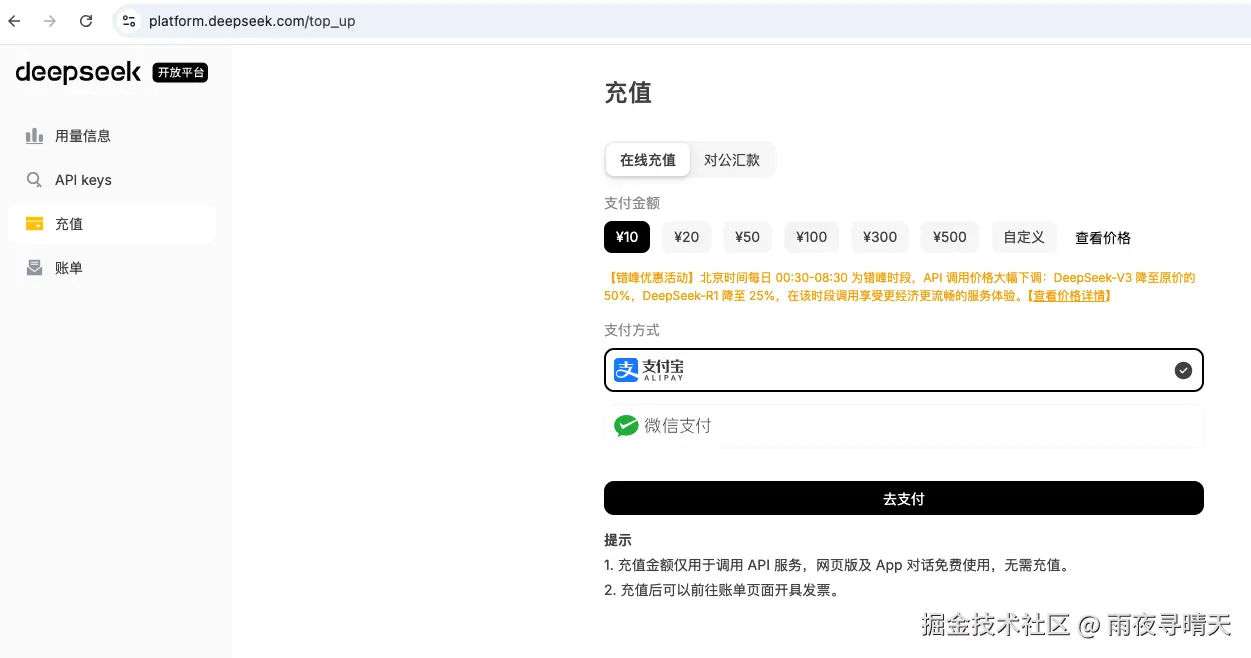Click the 支付方式 label
Viewport: 1251px width, 658px height.
pos(632,330)
